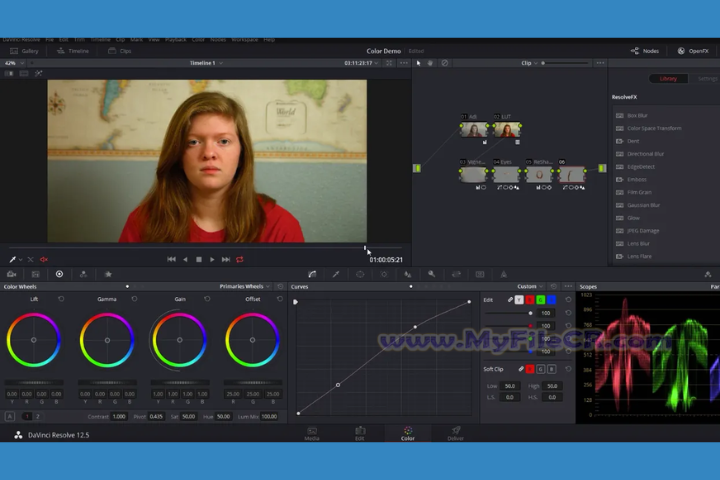Open the Workspace menu
Viewport: 720px width, 480px height.
pyautogui.click(x=244, y=40)
